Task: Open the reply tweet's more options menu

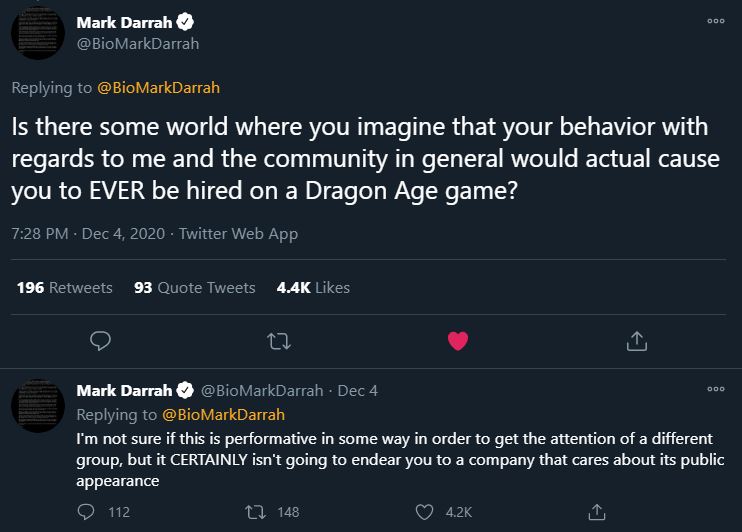Action: (714, 389)
